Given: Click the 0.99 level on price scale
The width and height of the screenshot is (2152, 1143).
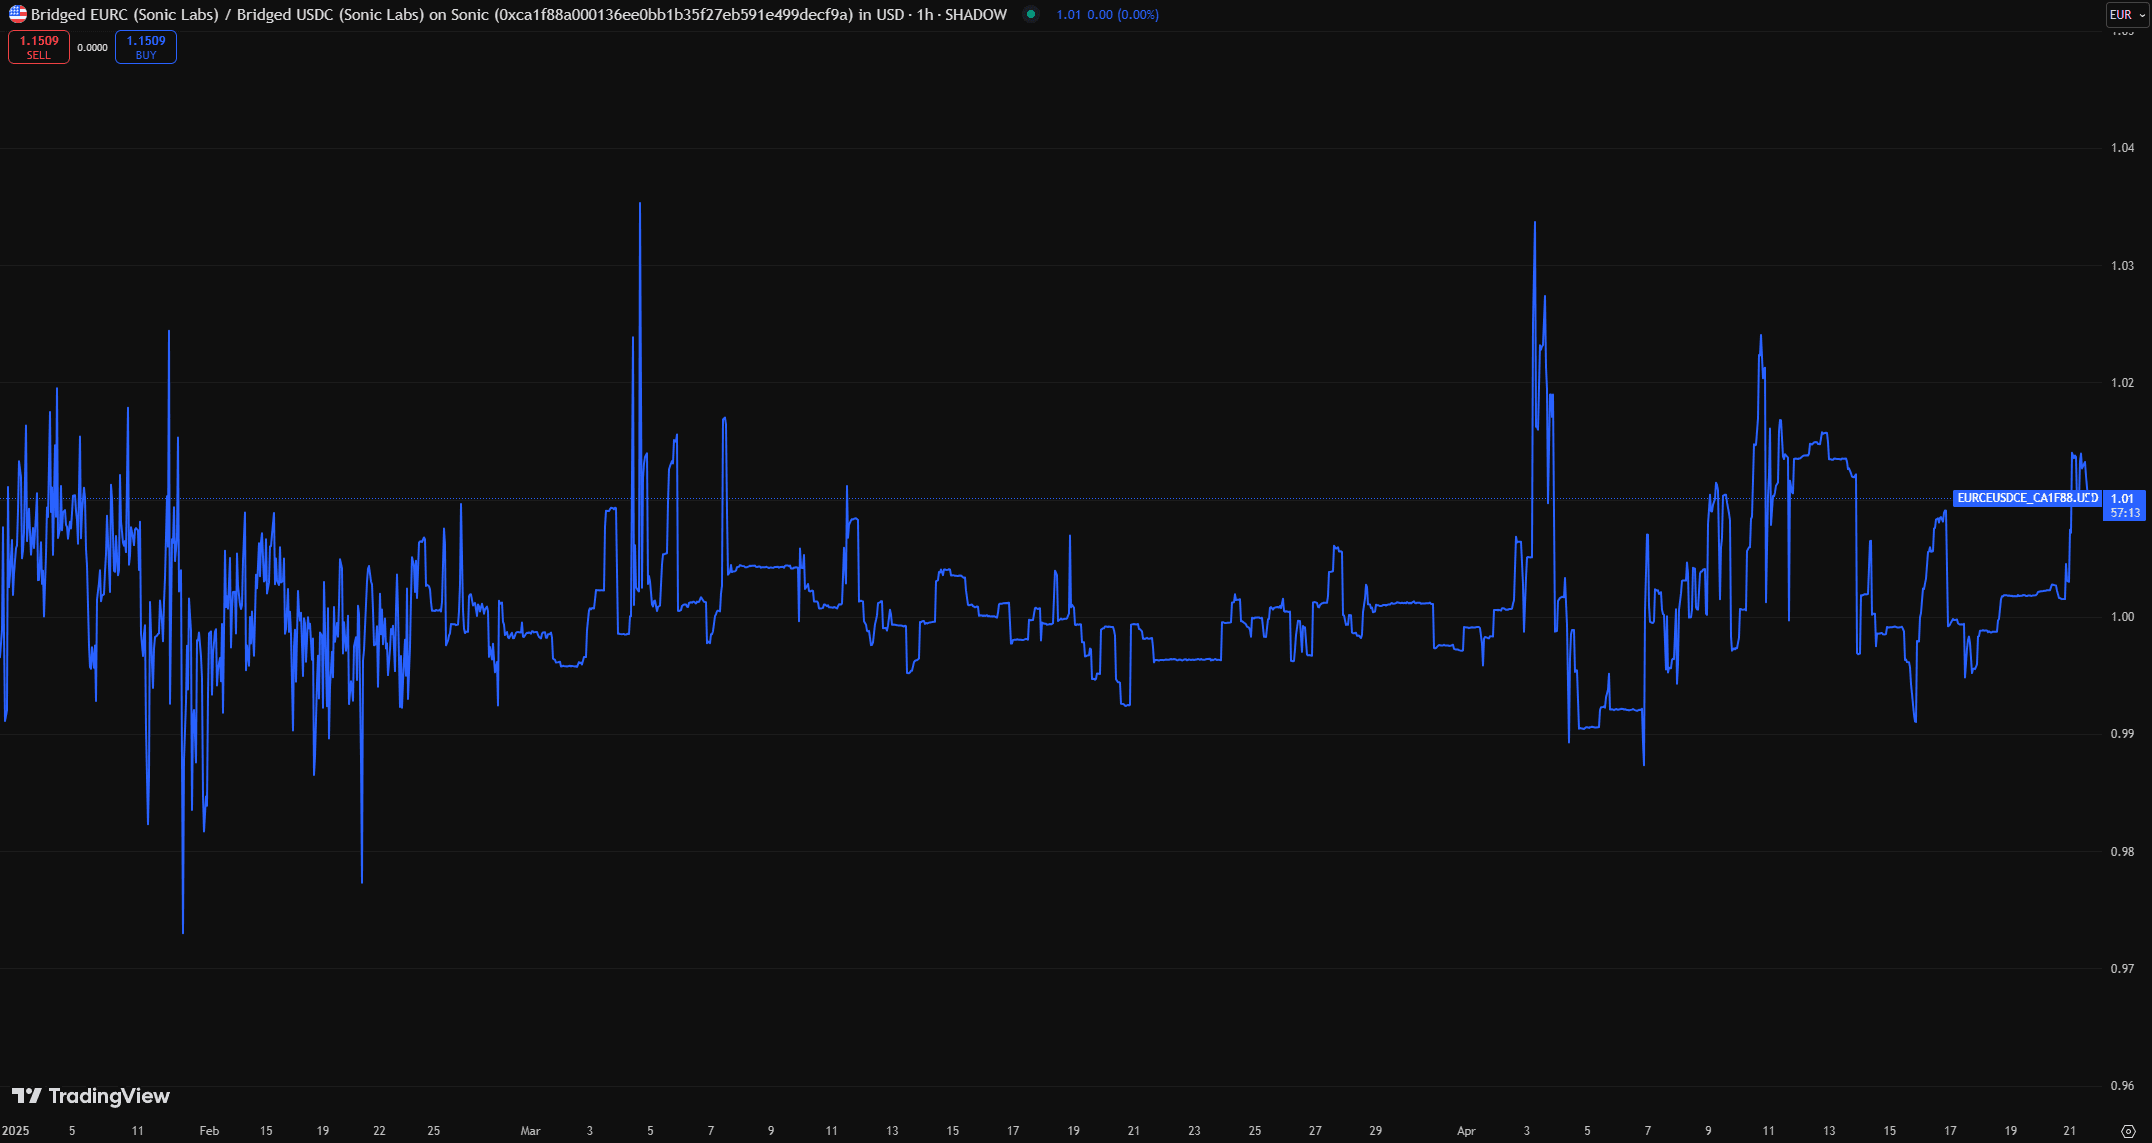Looking at the screenshot, I should click(2122, 734).
